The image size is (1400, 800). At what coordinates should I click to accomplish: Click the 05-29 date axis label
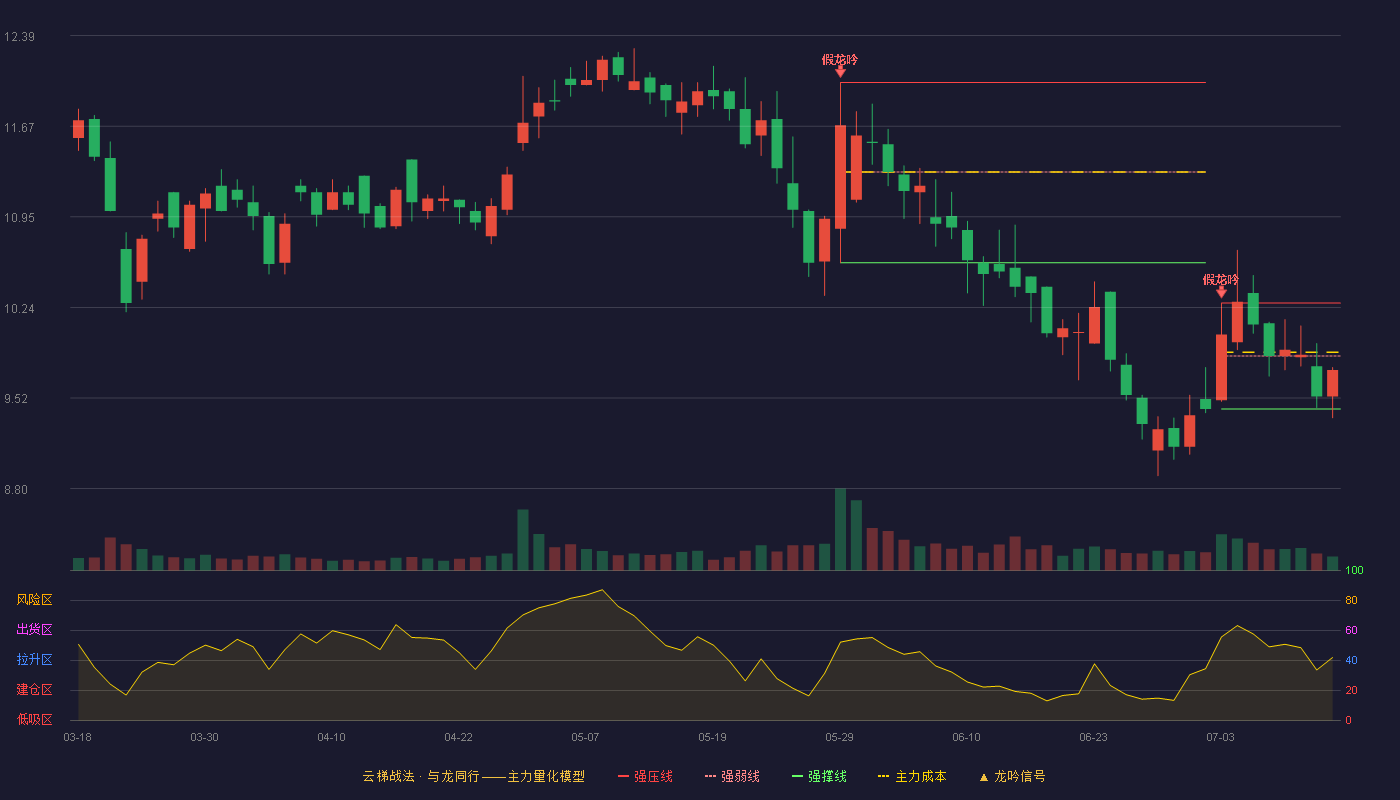[839, 737]
